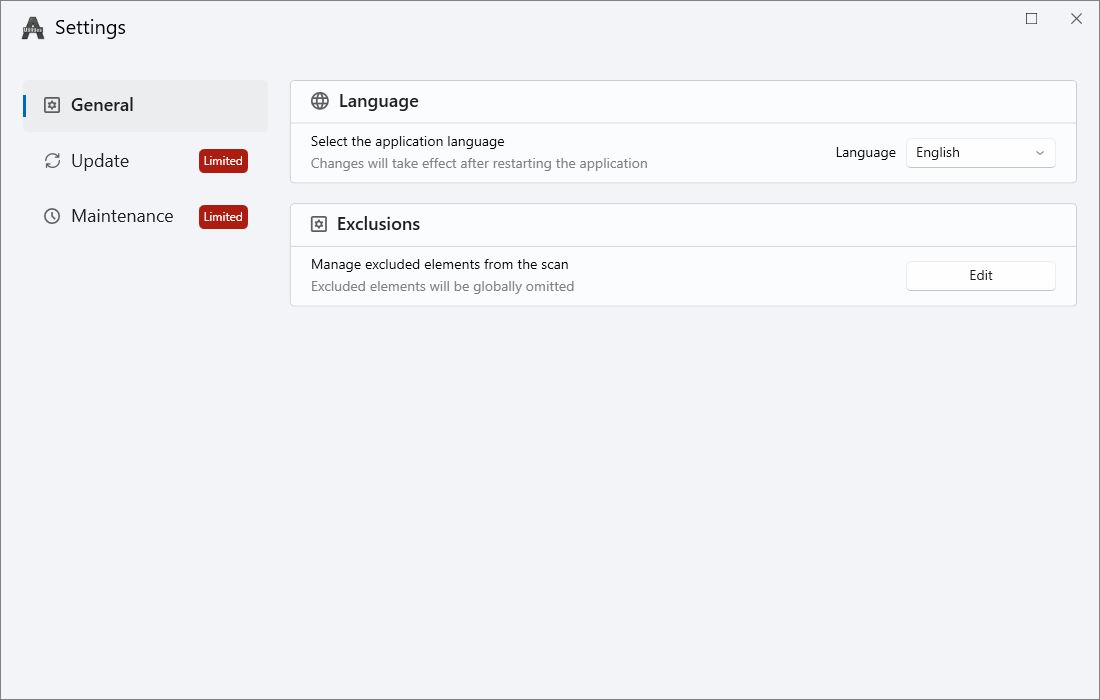Switch to the Maintenance settings tab
Image resolution: width=1100 pixels, height=700 pixels.
point(145,216)
